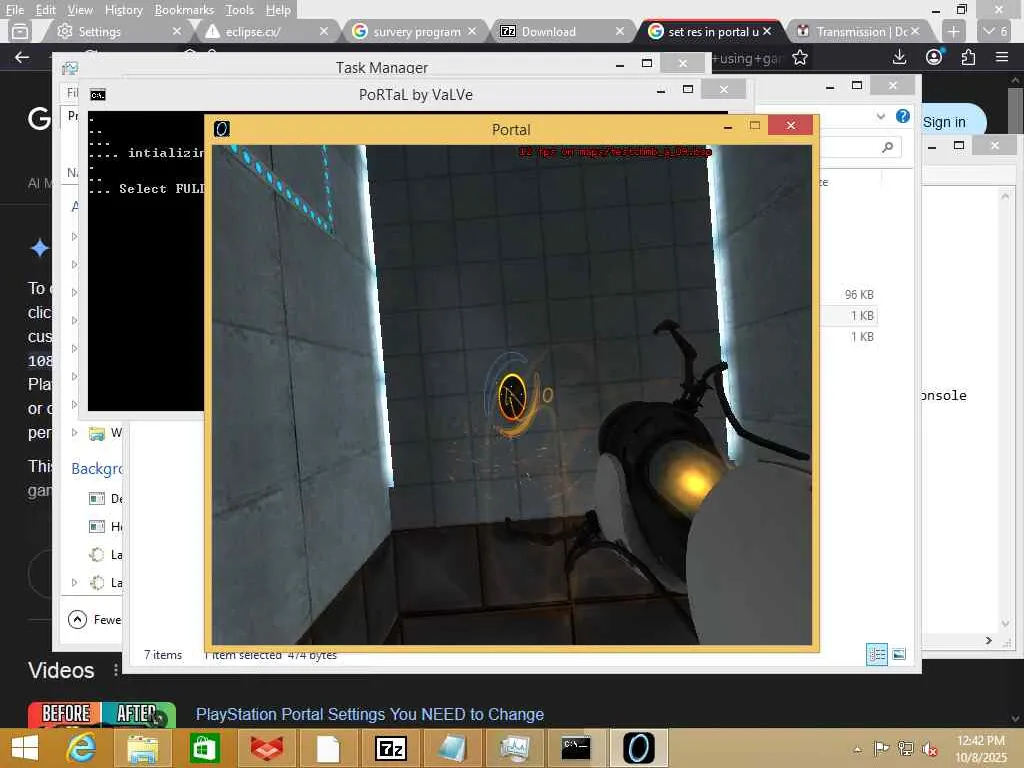Image resolution: width=1024 pixels, height=768 pixels.
Task: Click the right-hand window's scroll up arrow
Action: 1005,195
